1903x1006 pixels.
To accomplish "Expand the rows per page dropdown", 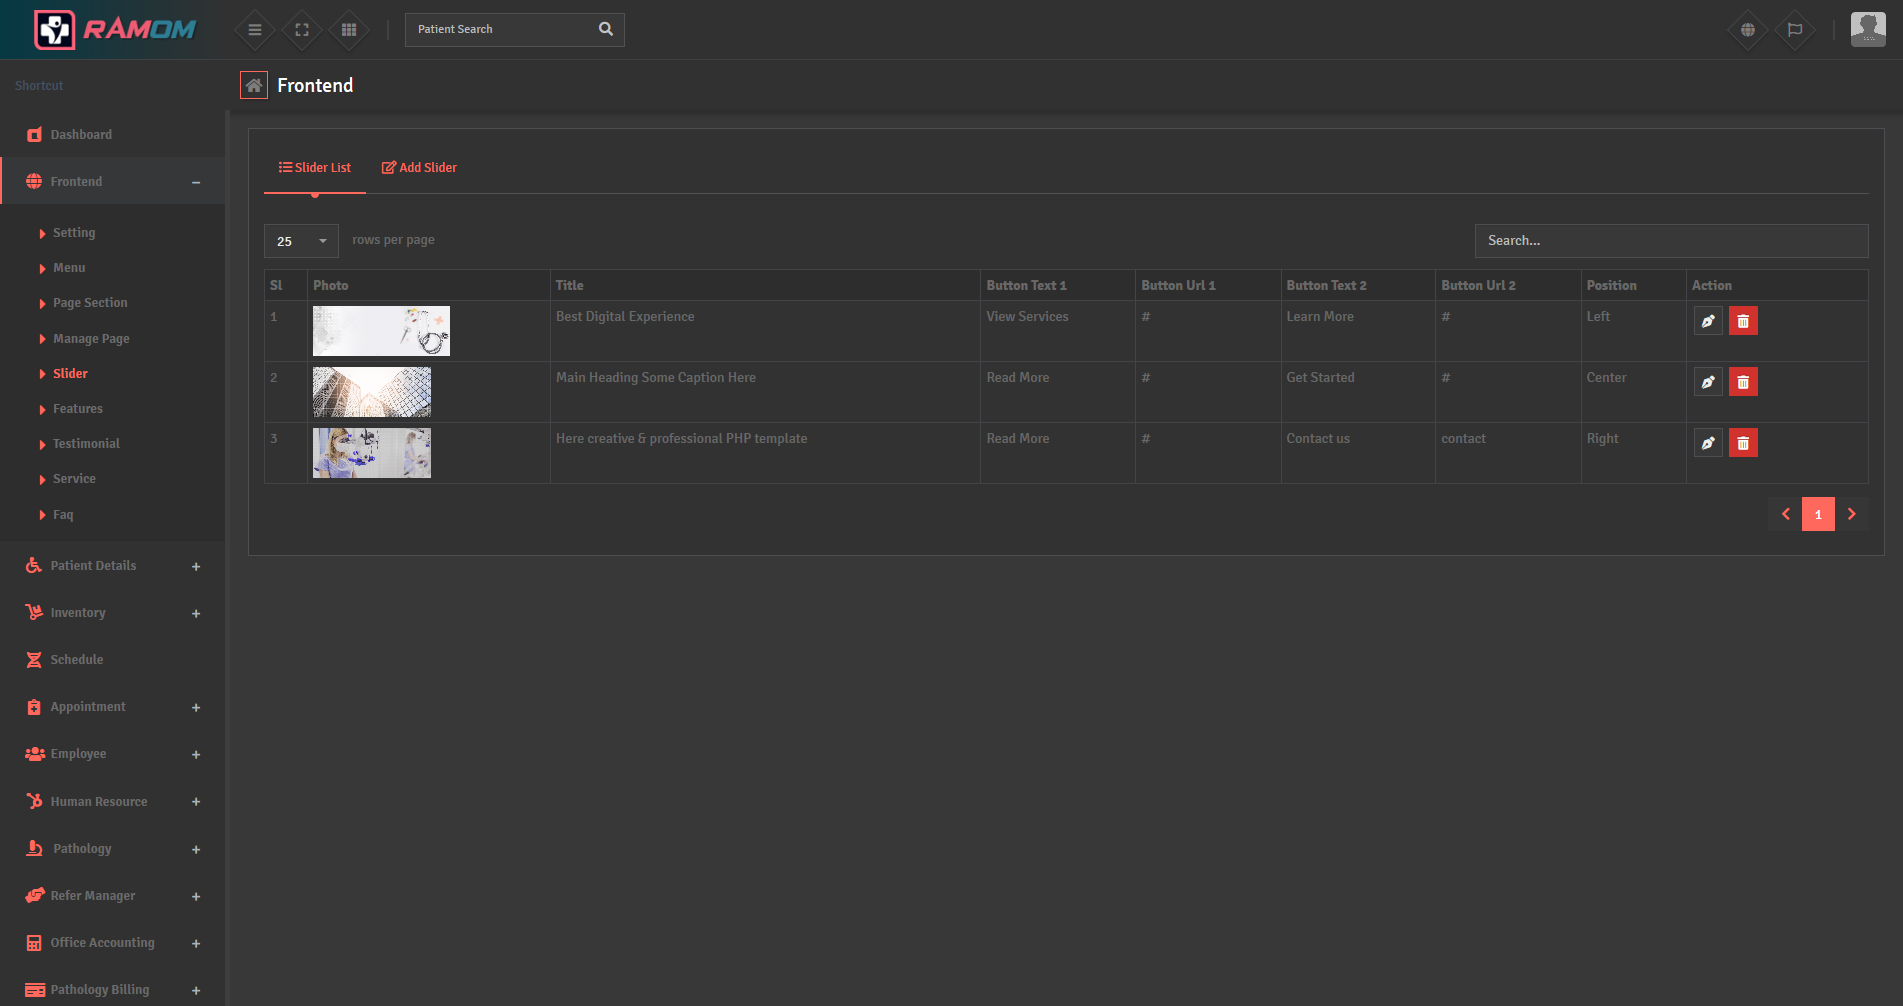I will pos(300,240).
